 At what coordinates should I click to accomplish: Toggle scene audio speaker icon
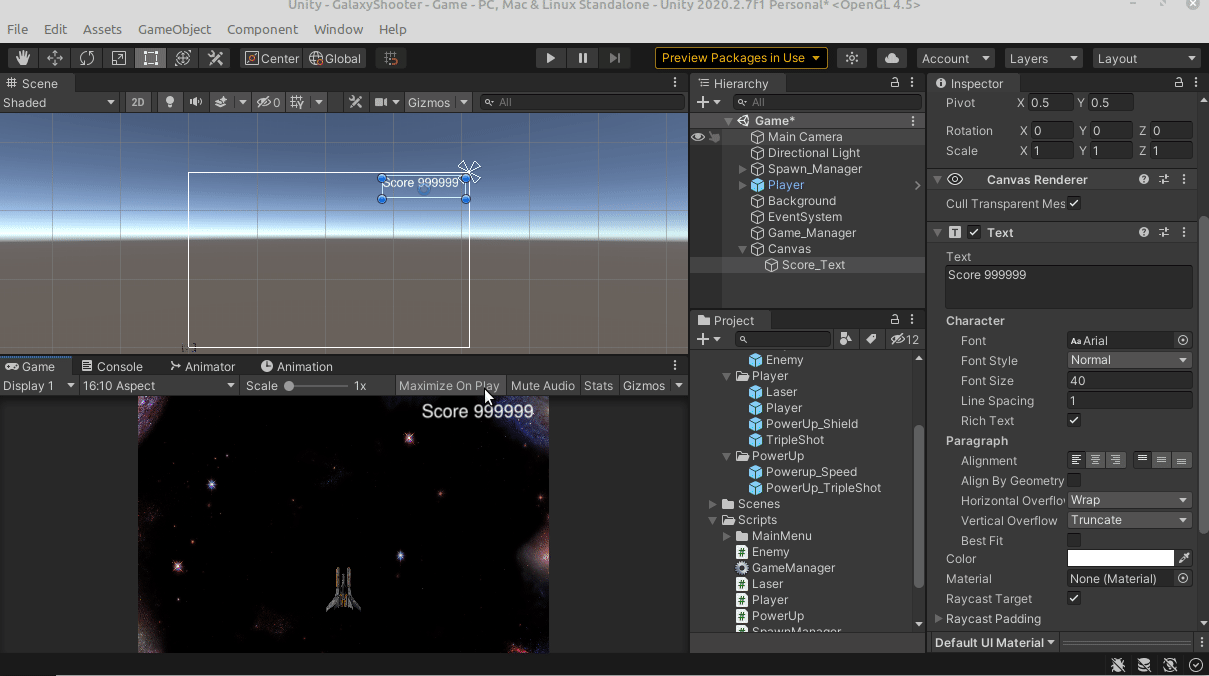(x=195, y=102)
